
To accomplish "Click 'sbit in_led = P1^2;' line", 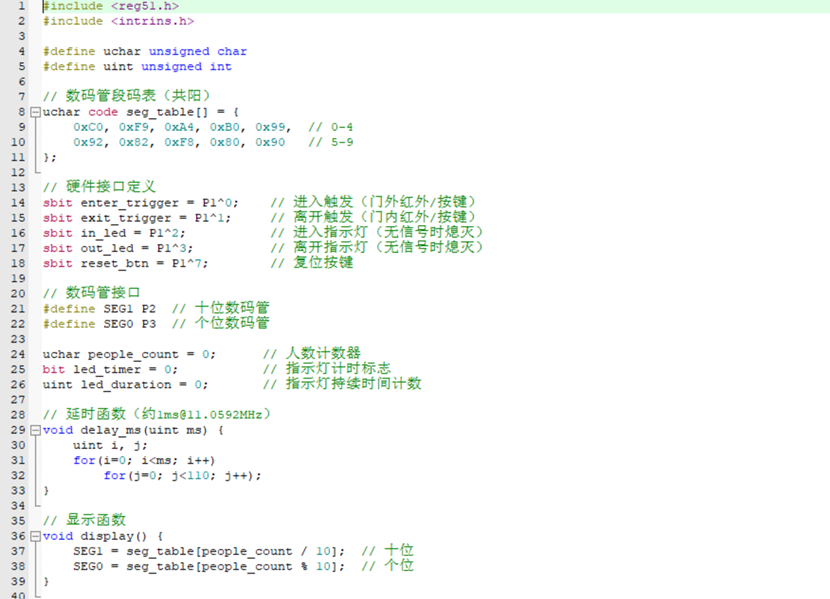I will click(x=114, y=233).
